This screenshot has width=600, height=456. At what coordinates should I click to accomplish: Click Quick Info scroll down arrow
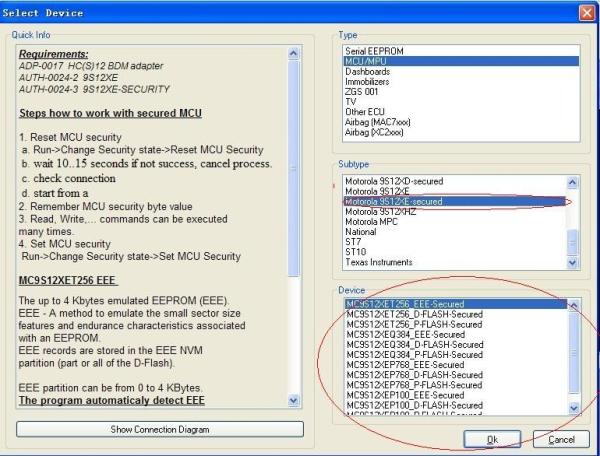click(293, 401)
